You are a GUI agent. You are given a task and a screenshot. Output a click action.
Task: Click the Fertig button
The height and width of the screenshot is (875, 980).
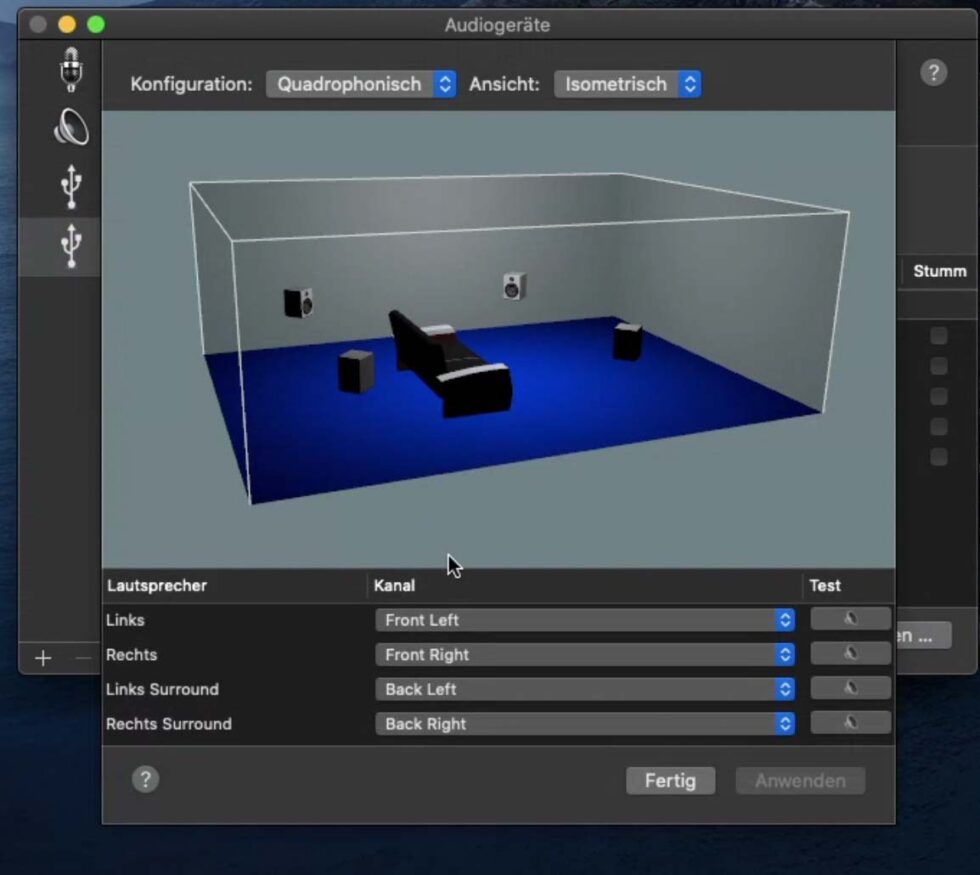tap(670, 781)
